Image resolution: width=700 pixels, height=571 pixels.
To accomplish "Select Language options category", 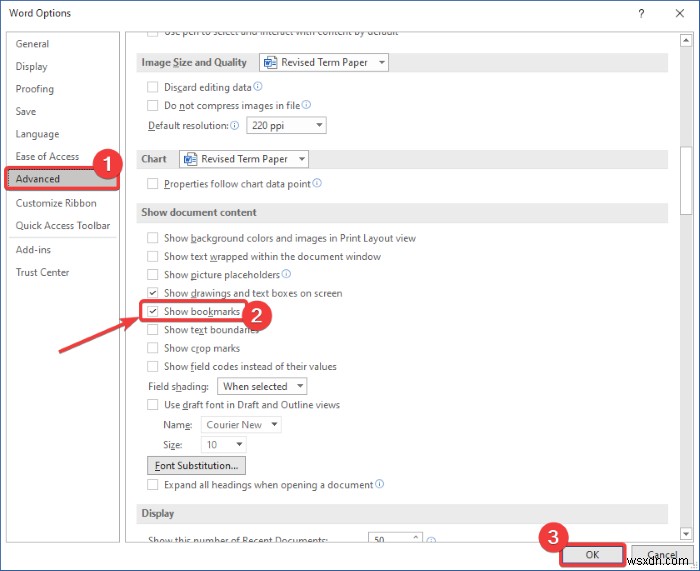I will point(37,134).
